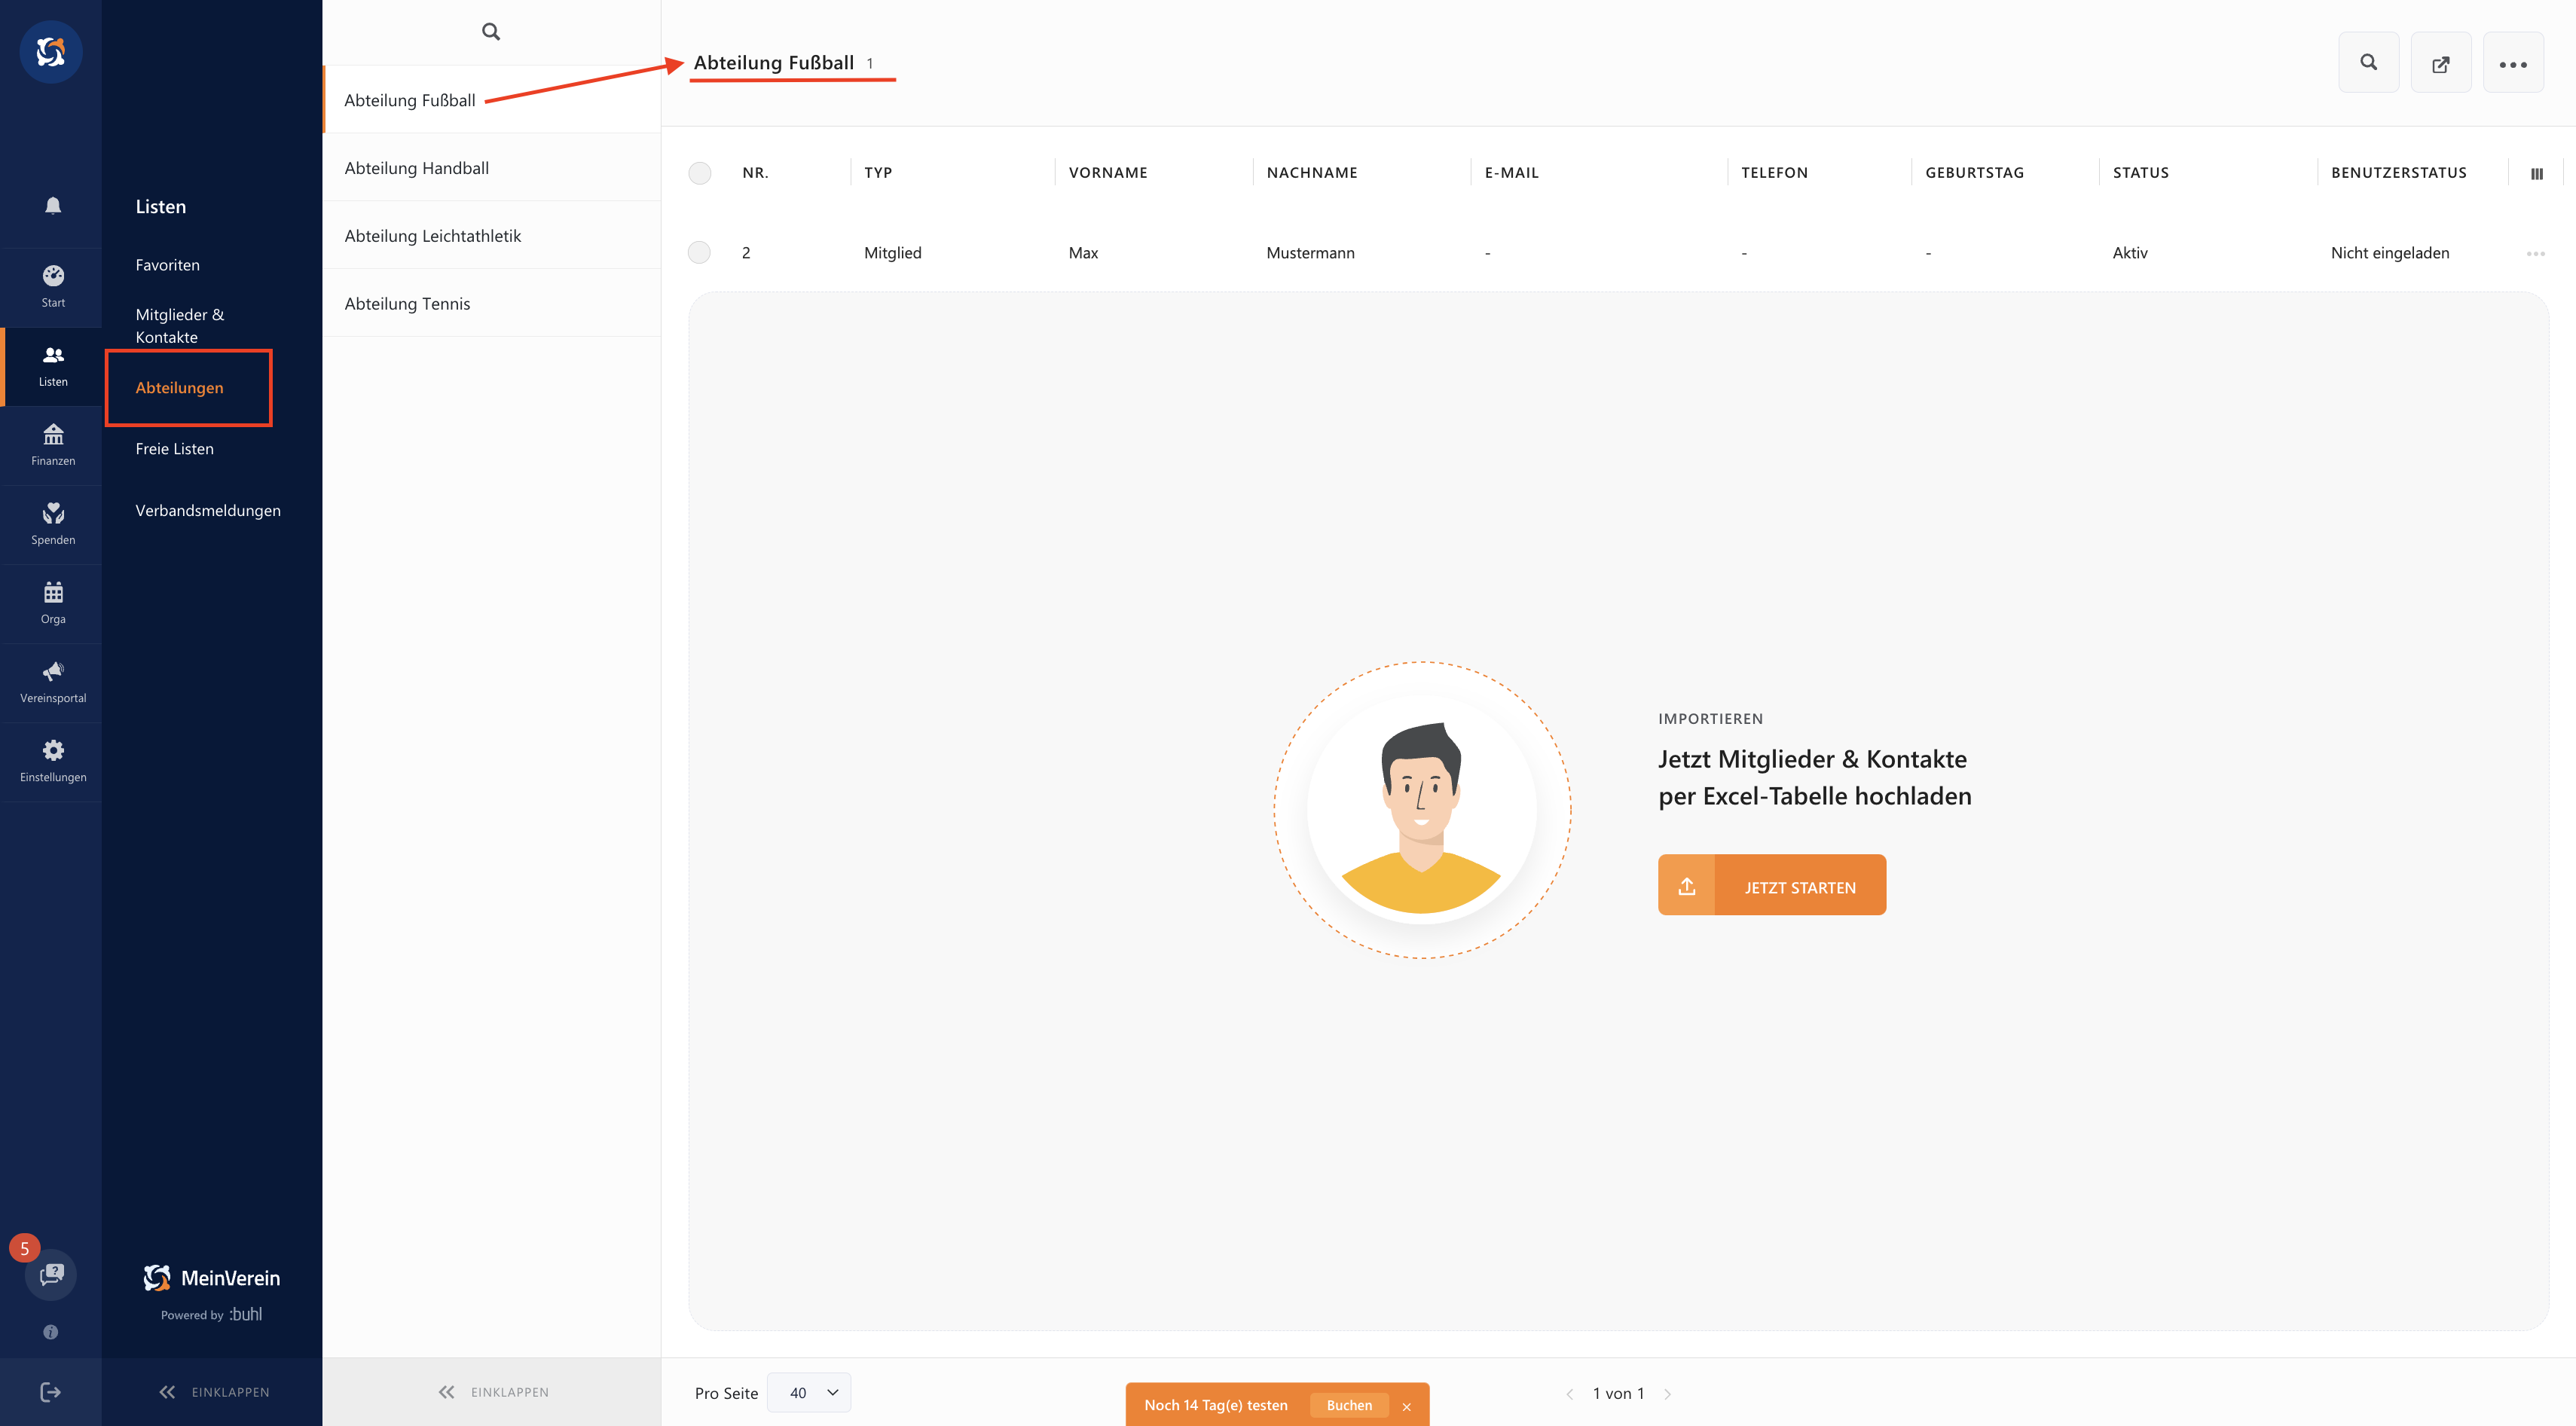Open the notifications bell icon

pyautogui.click(x=51, y=204)
